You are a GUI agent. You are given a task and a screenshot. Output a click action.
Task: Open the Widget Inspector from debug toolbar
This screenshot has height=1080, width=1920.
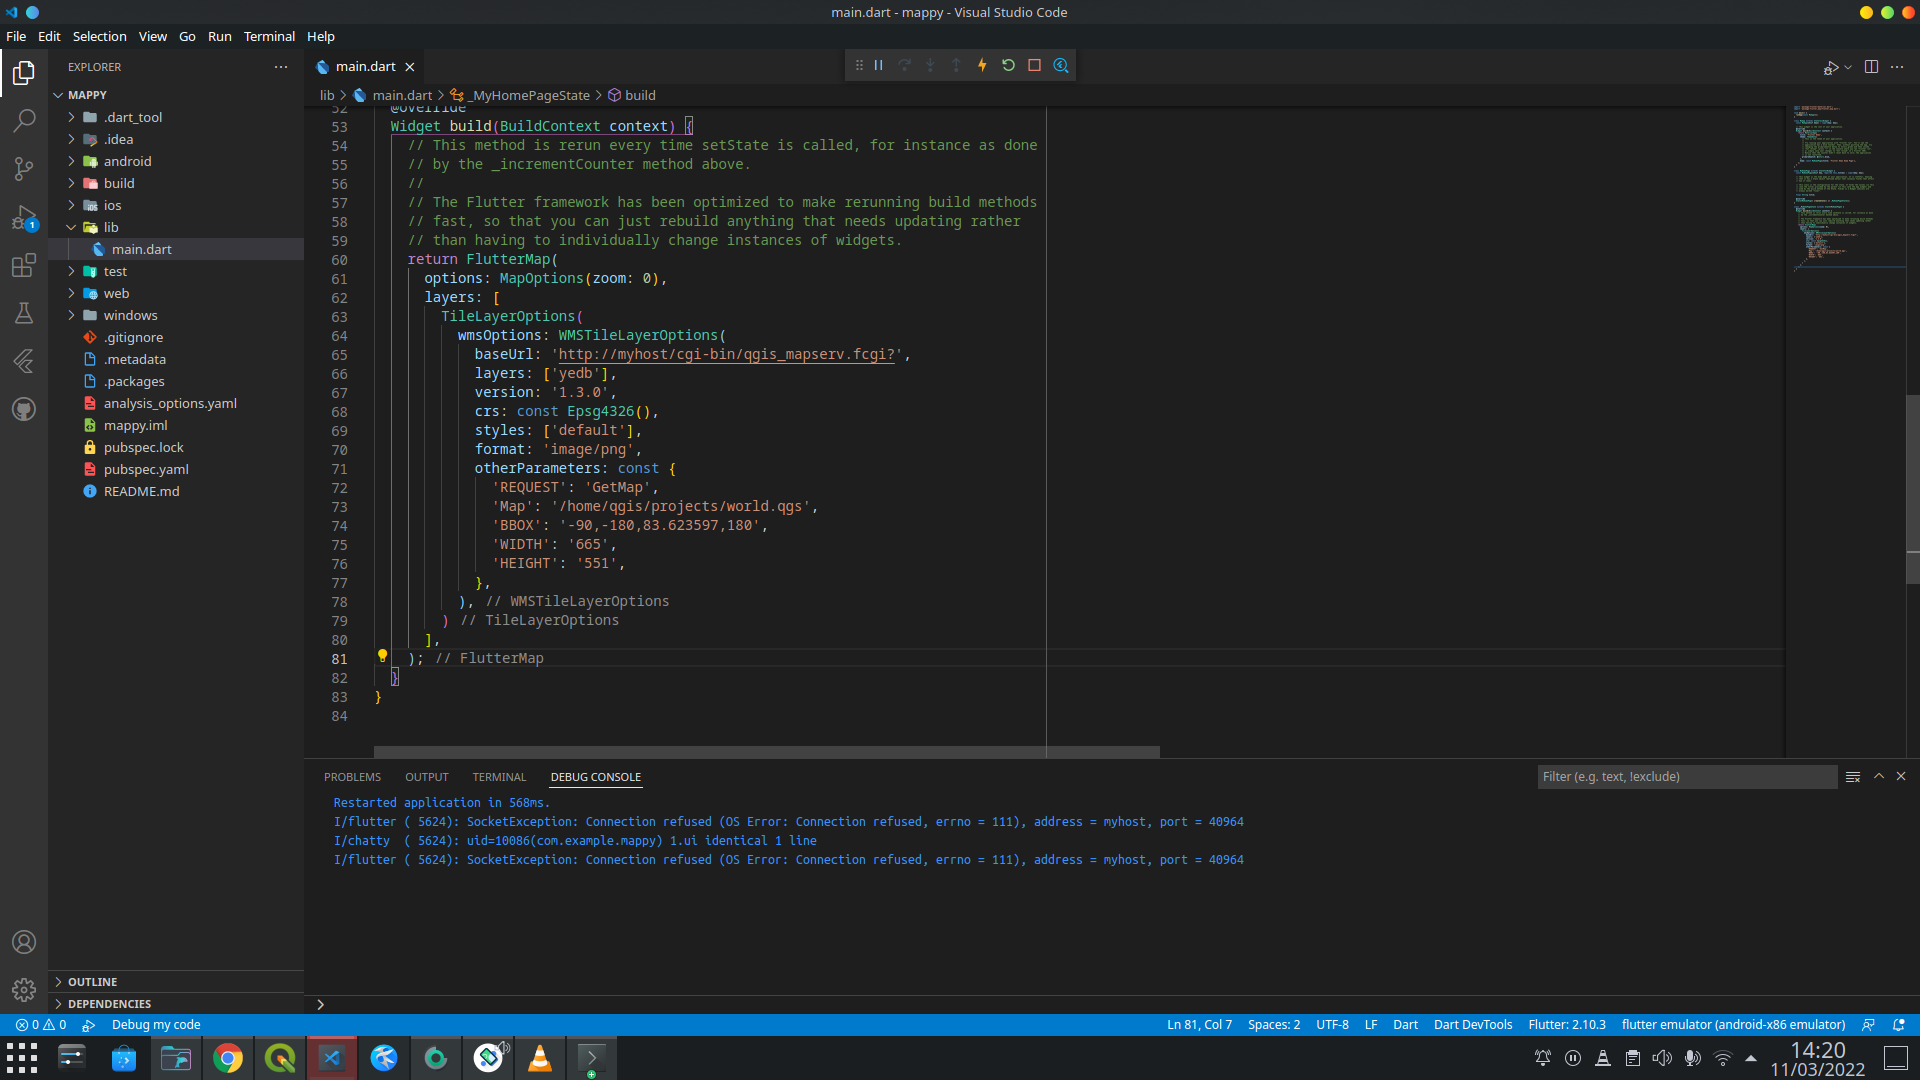(x=1061, y=65)
